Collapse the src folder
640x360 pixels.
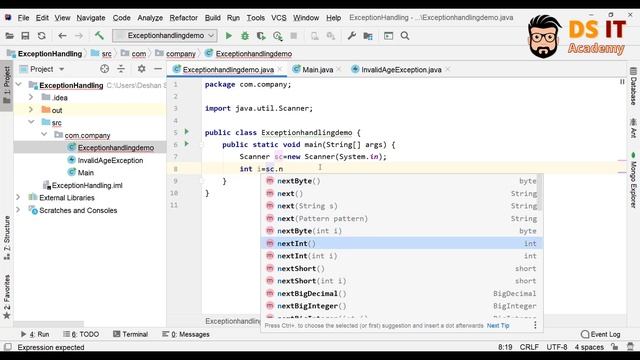(31, 122)
